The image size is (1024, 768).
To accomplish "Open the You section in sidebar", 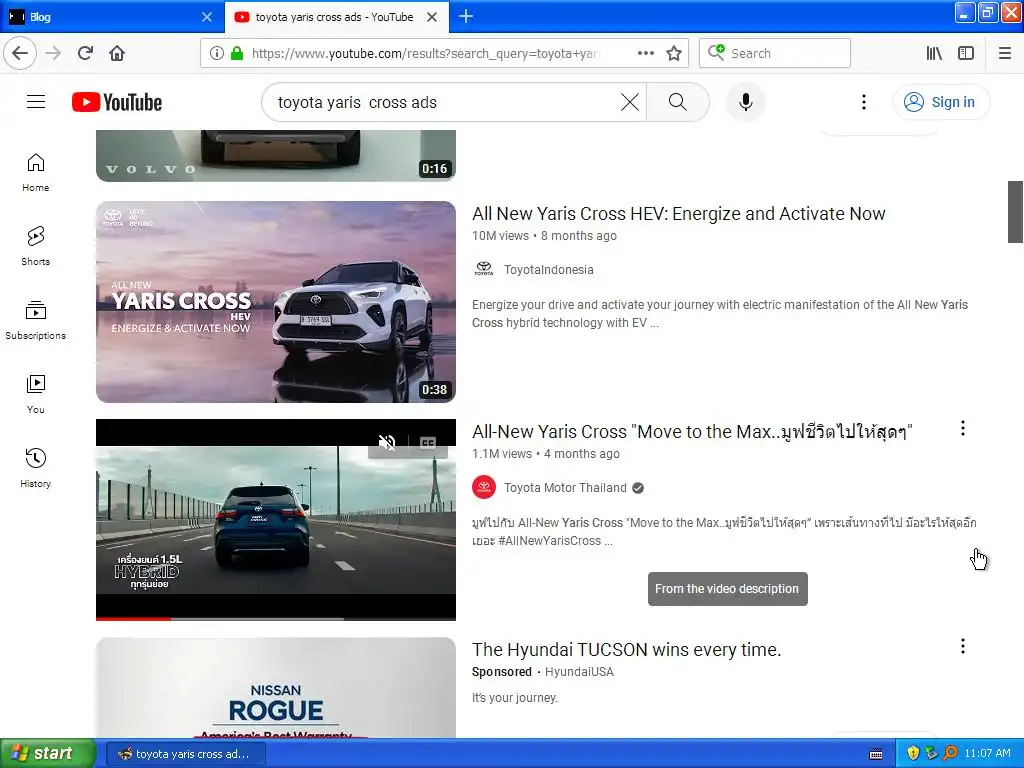I will [35, 394].
